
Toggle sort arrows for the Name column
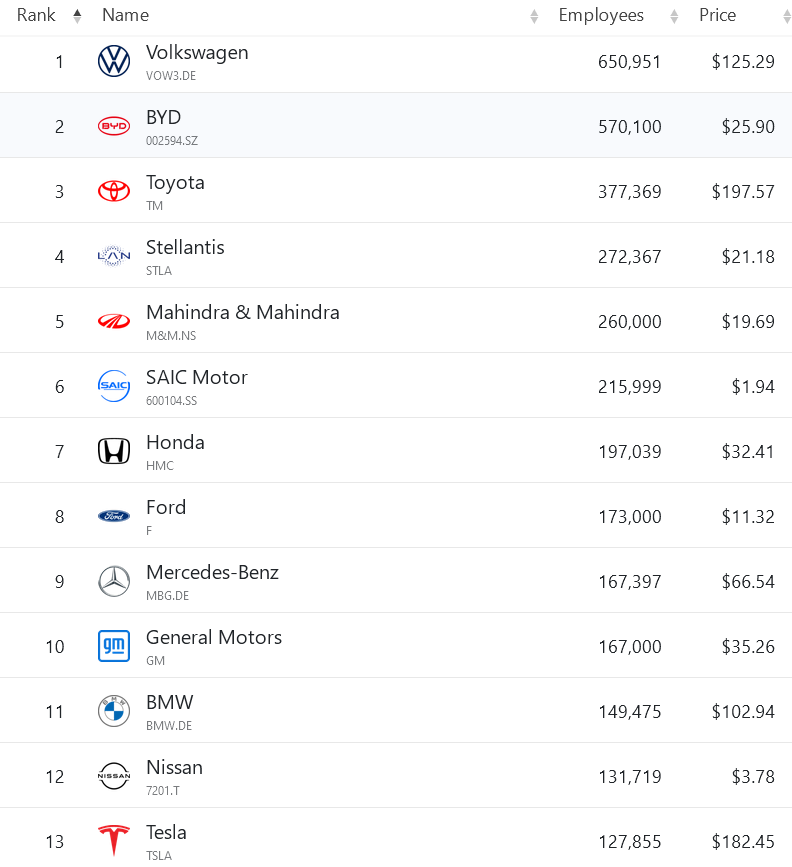point(534,16)
